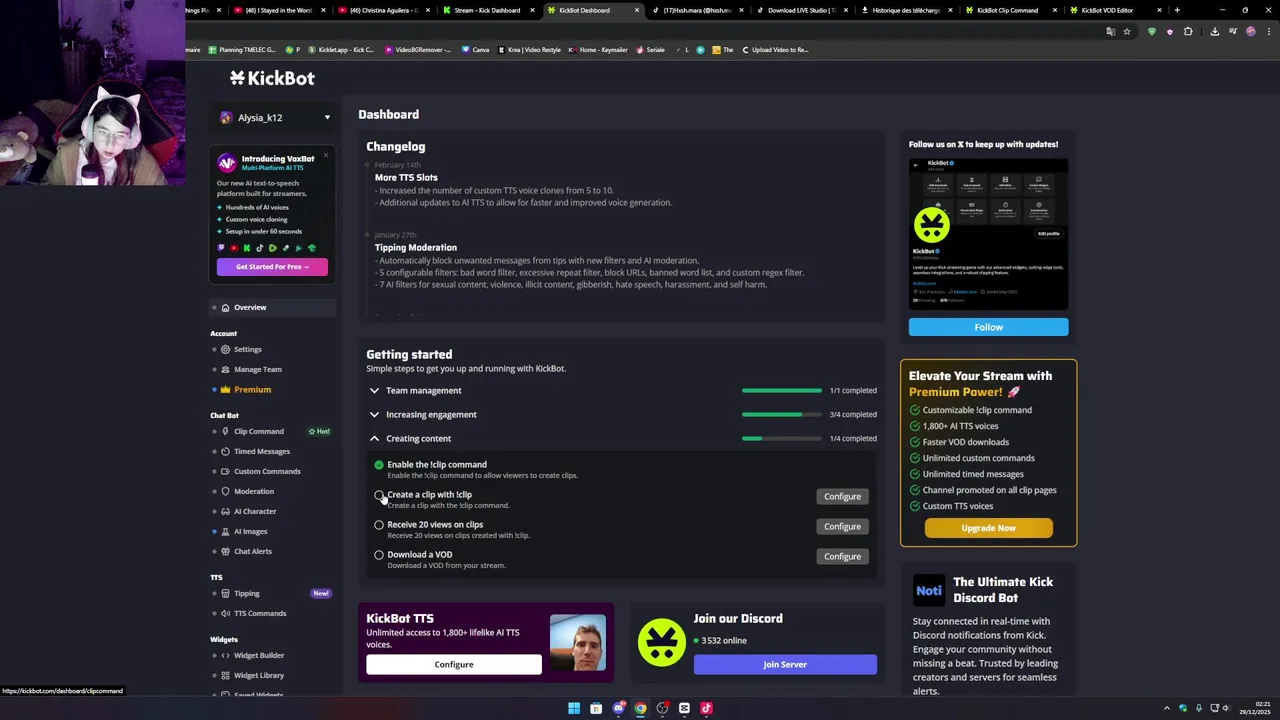Image resolution: width=1280 pixels, height=720 pixels.
Task: Switch to KickBot Clip Command tab
Action: [1008, 10]
